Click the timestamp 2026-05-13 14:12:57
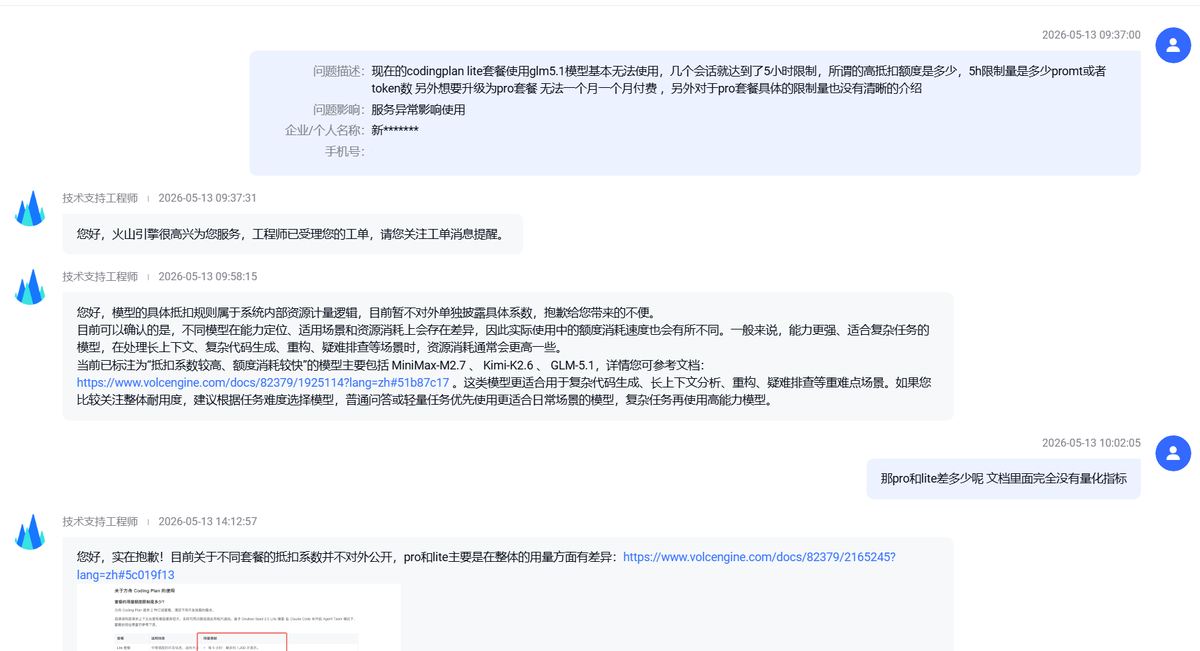1200x651 pixels. (207, 521)
